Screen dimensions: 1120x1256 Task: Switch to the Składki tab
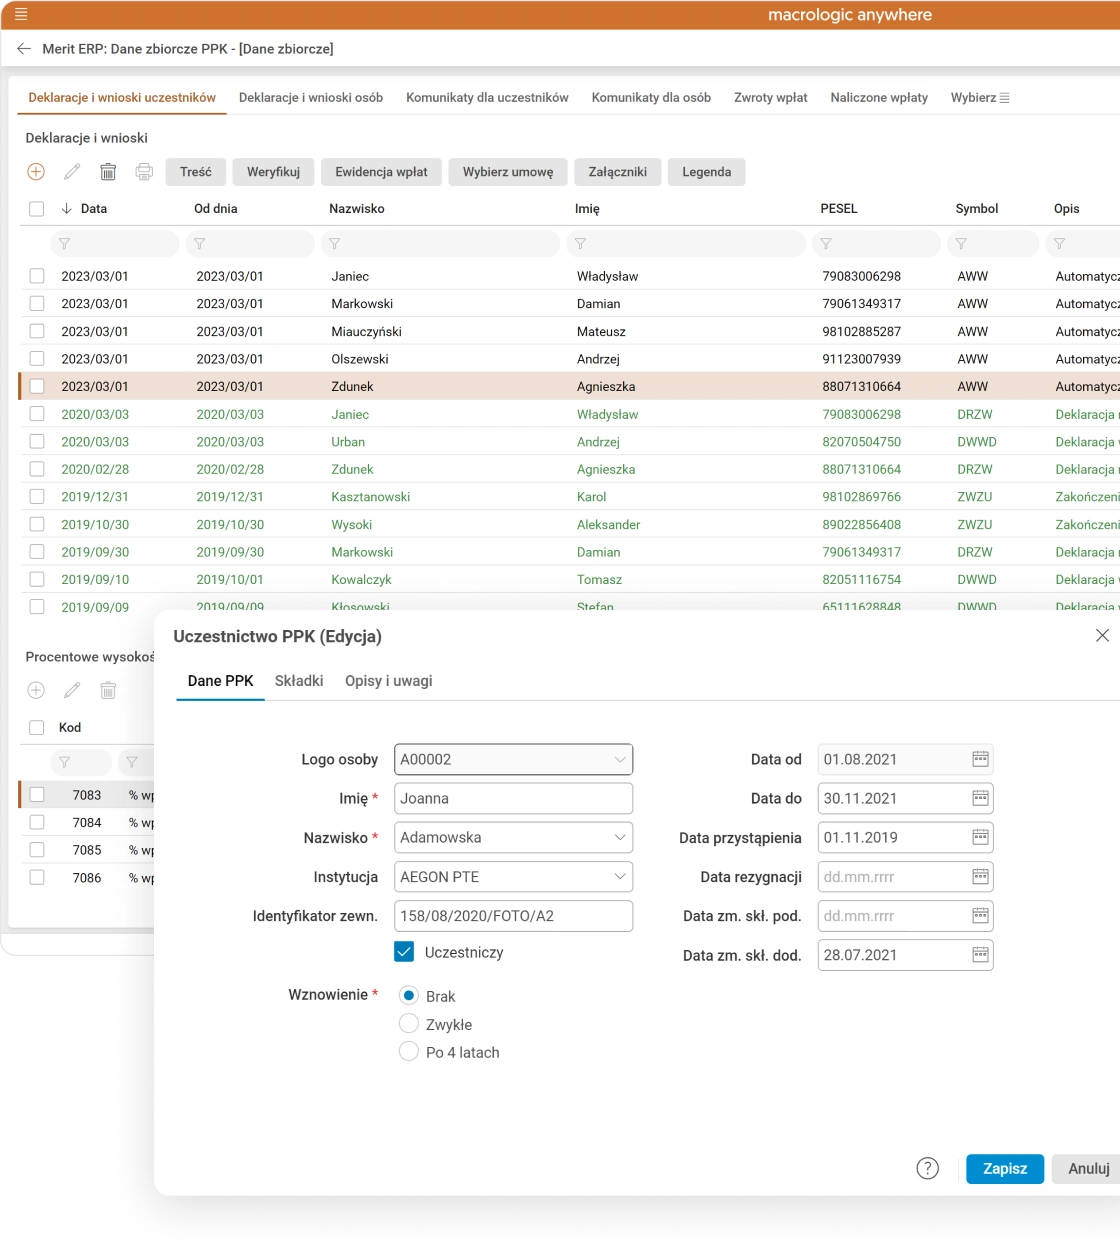click(298, 681)
